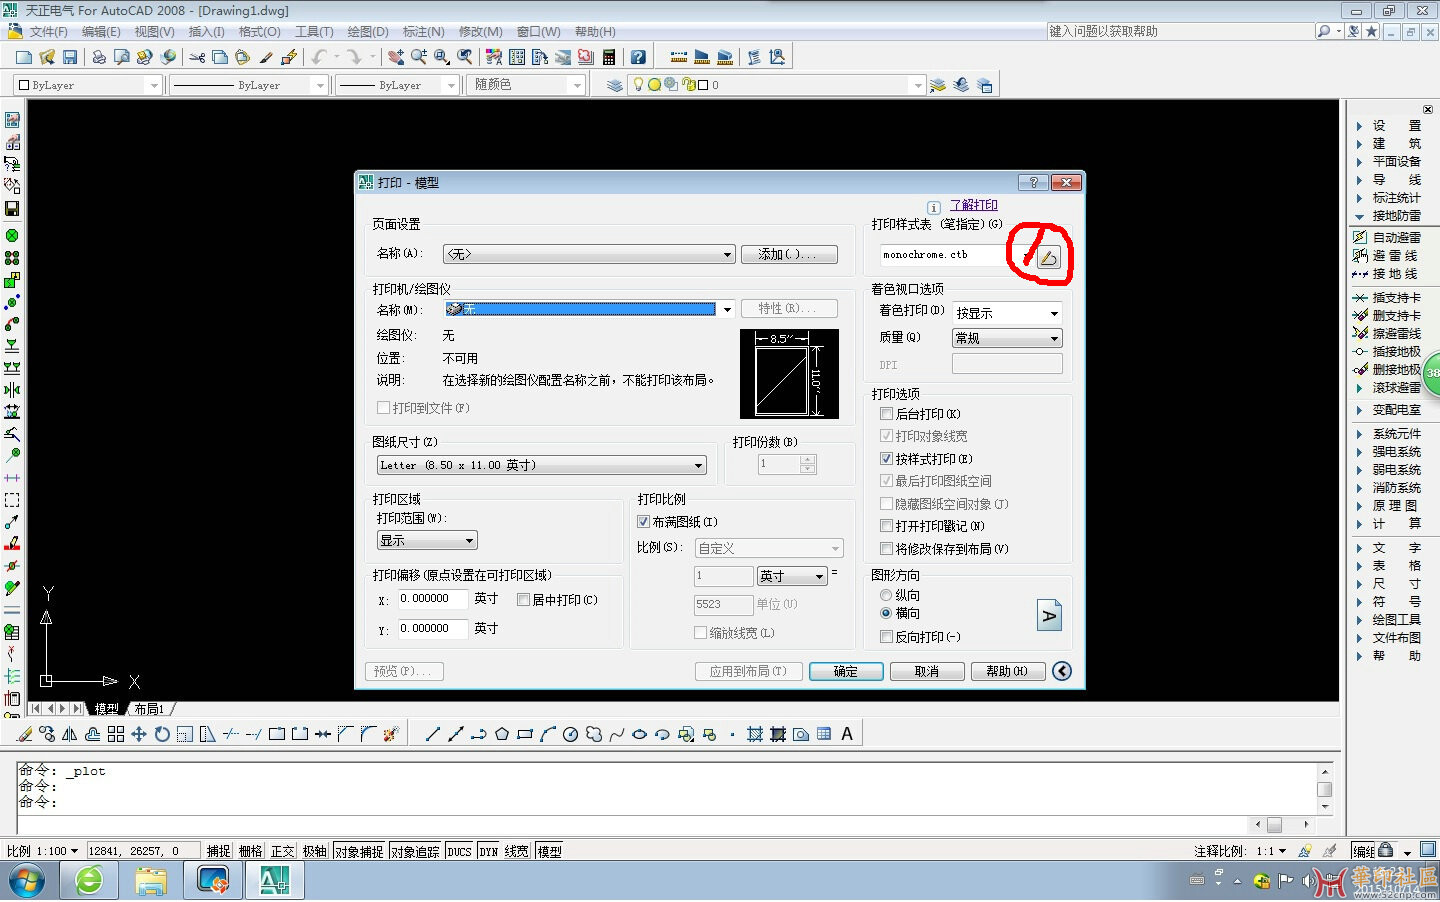Open 标注(N) menu
1440x902 pixels.
click(423, 32)
